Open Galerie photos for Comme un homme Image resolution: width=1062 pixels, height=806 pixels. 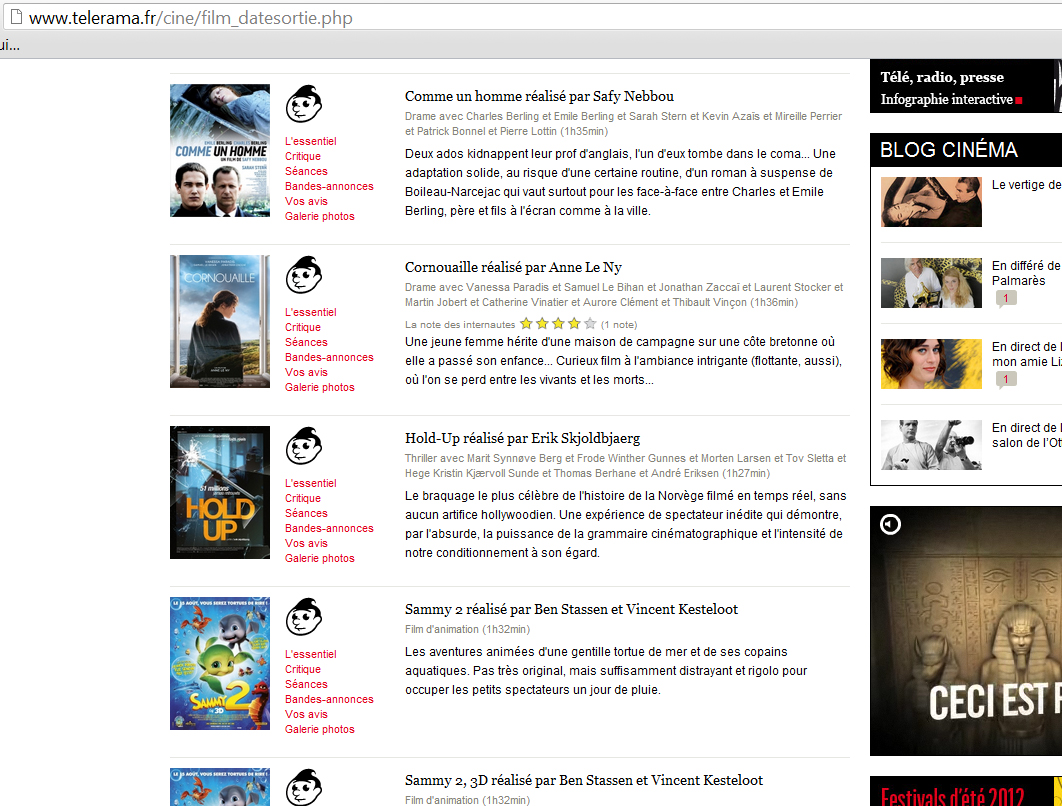pyautogui.click(x=320, y=216)
